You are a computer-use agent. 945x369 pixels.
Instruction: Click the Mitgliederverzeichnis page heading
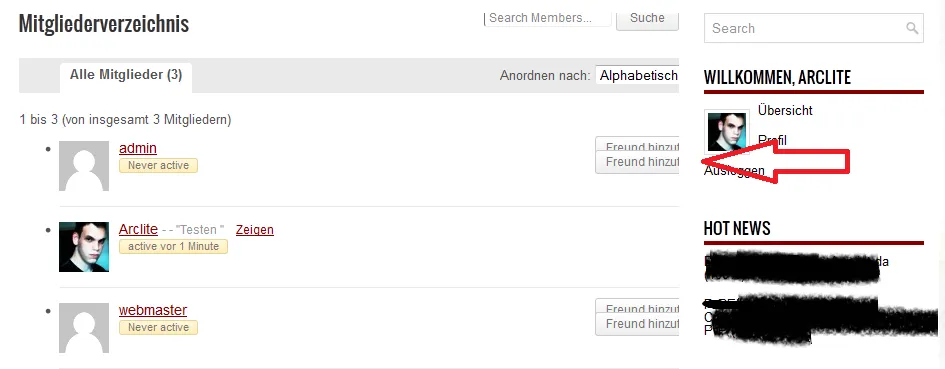[104, 24]
